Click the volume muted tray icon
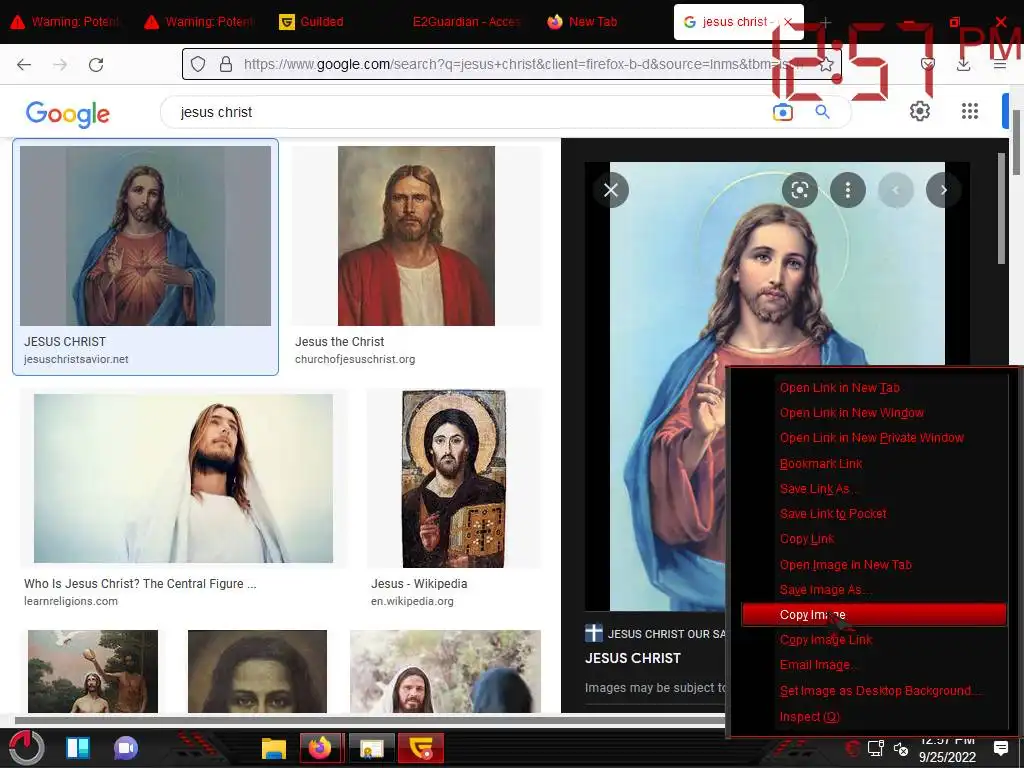The image size is (1024, 768). pos(901,749)
